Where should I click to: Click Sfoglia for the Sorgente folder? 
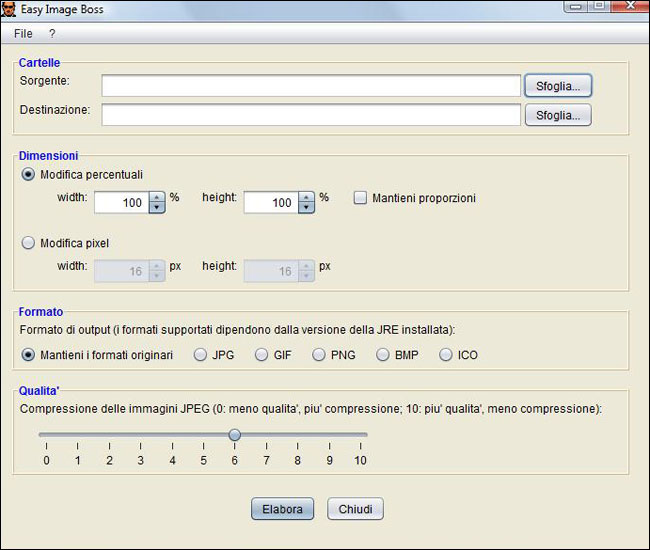pyautogui.click(x=558, y=85)
